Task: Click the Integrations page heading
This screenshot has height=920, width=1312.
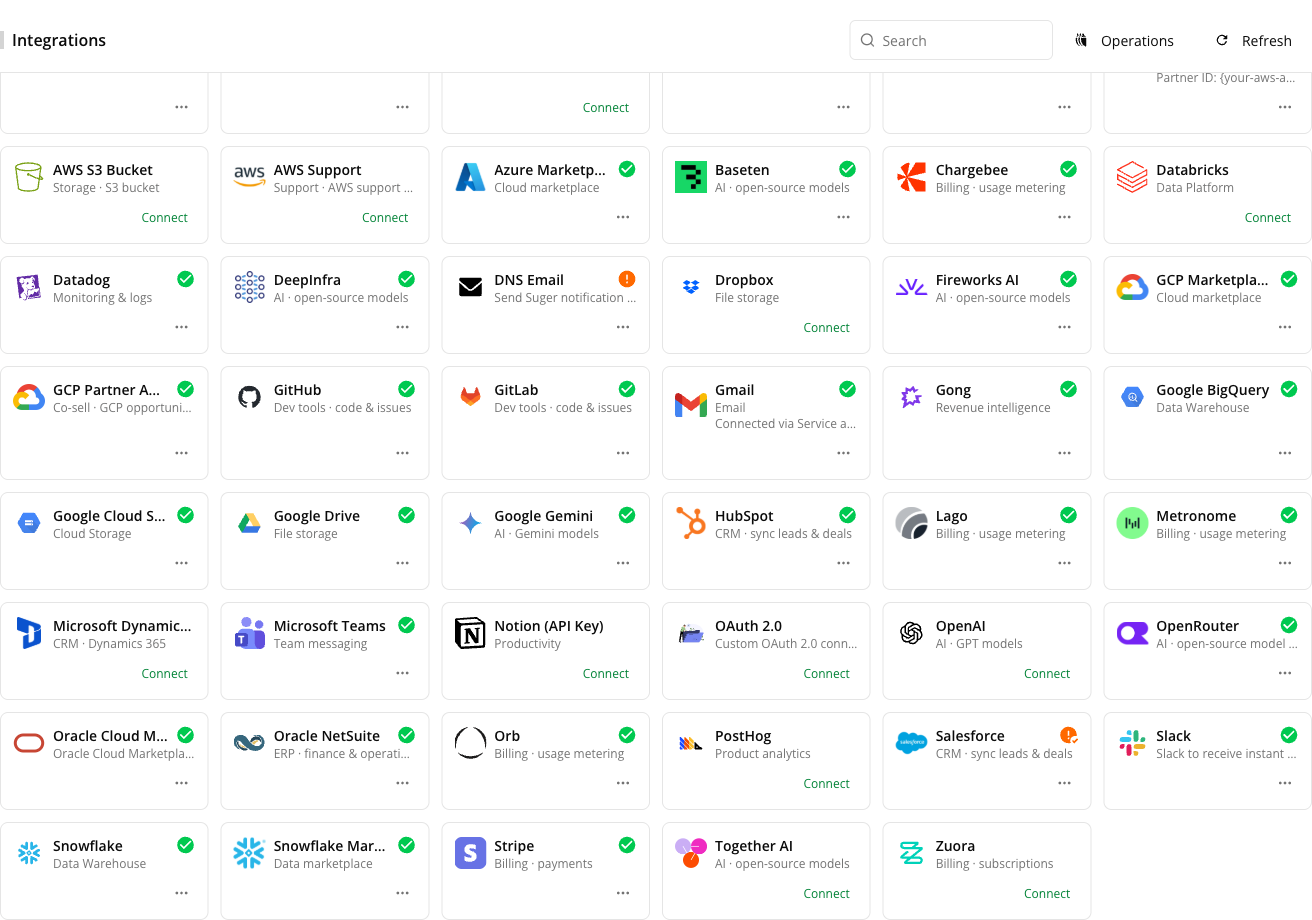Action: tap(59, 40)
